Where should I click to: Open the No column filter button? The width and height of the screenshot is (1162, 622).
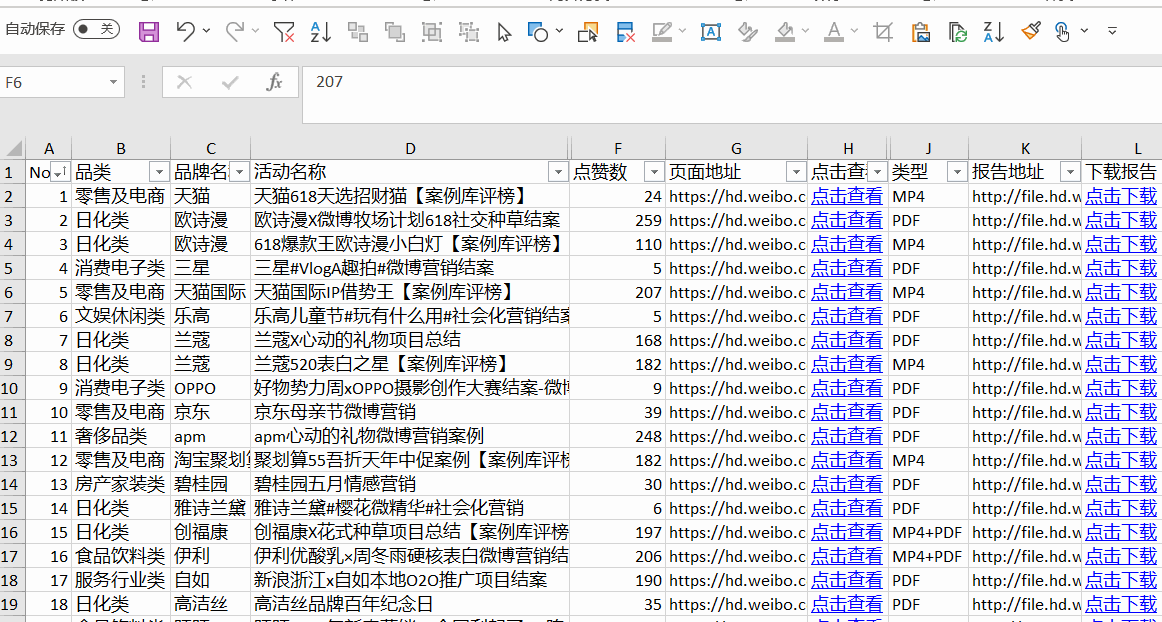click(59, 172)
